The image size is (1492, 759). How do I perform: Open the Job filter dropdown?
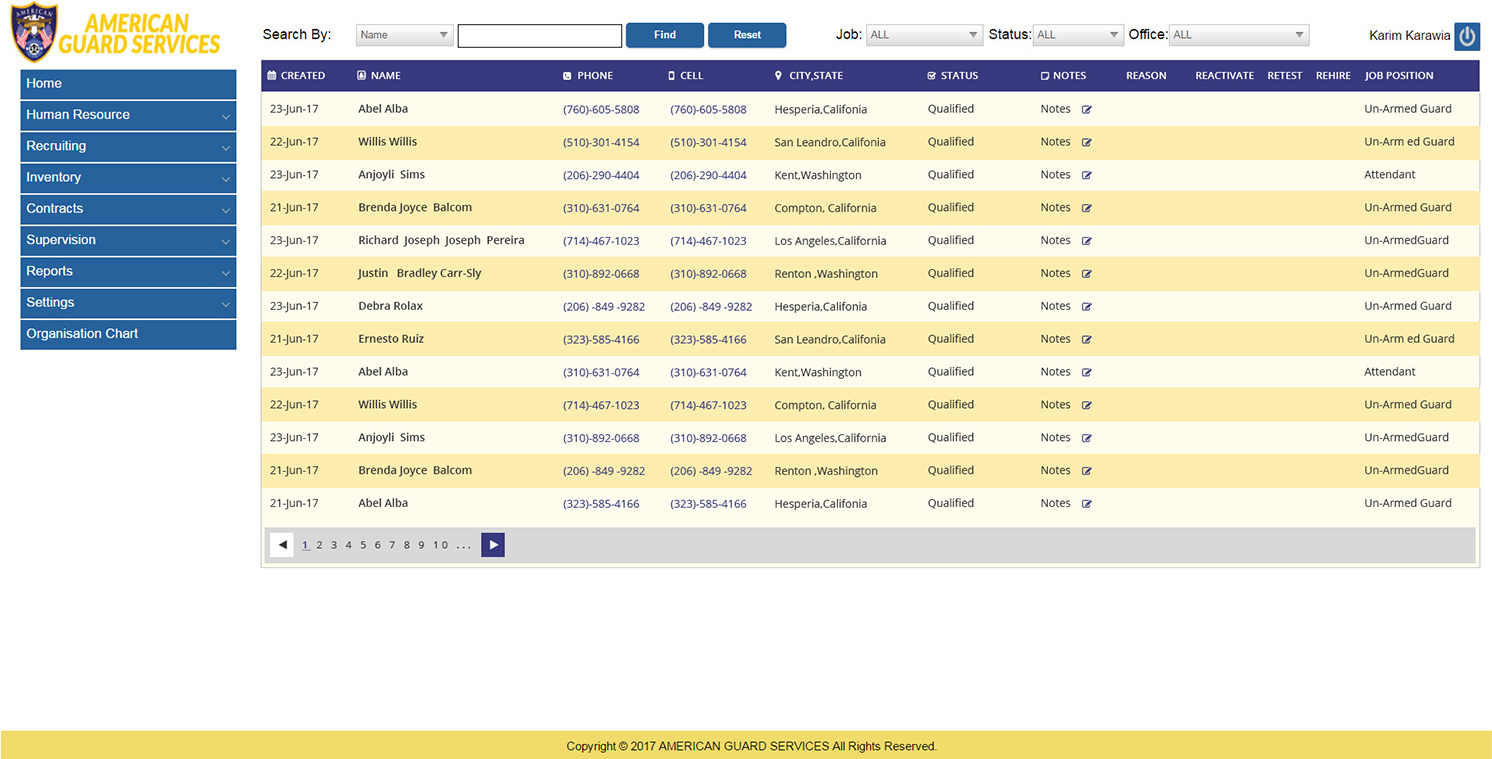pyautogui.click(x=924, y=35)
